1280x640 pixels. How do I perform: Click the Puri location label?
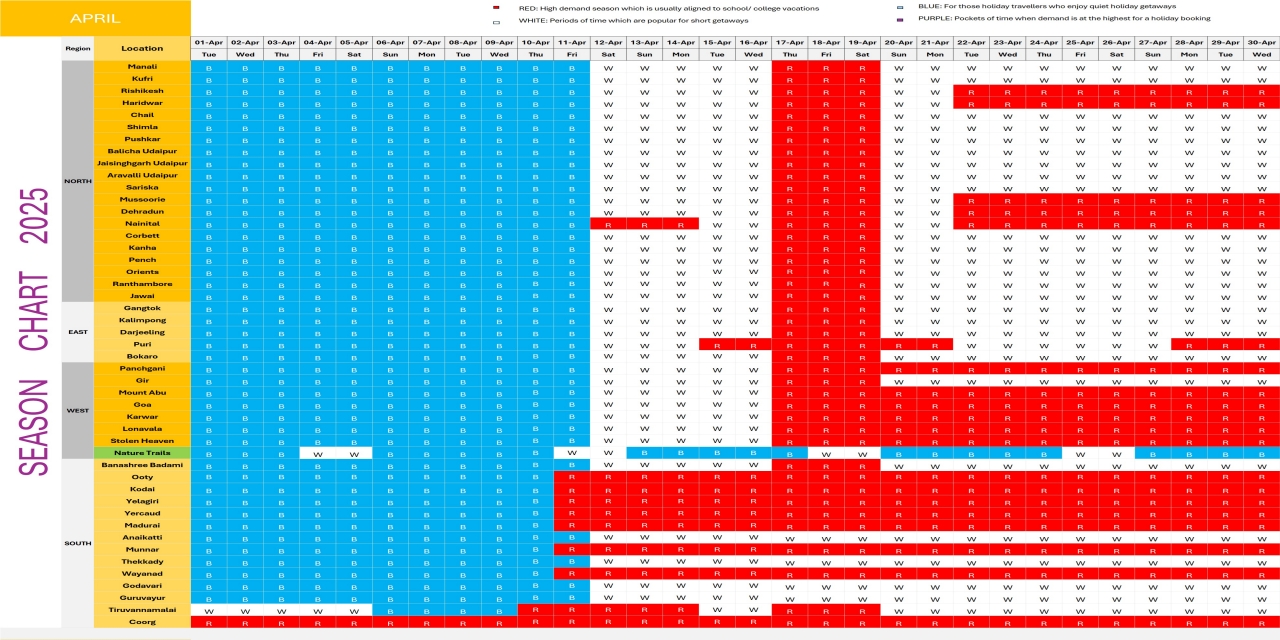[141, 344]
